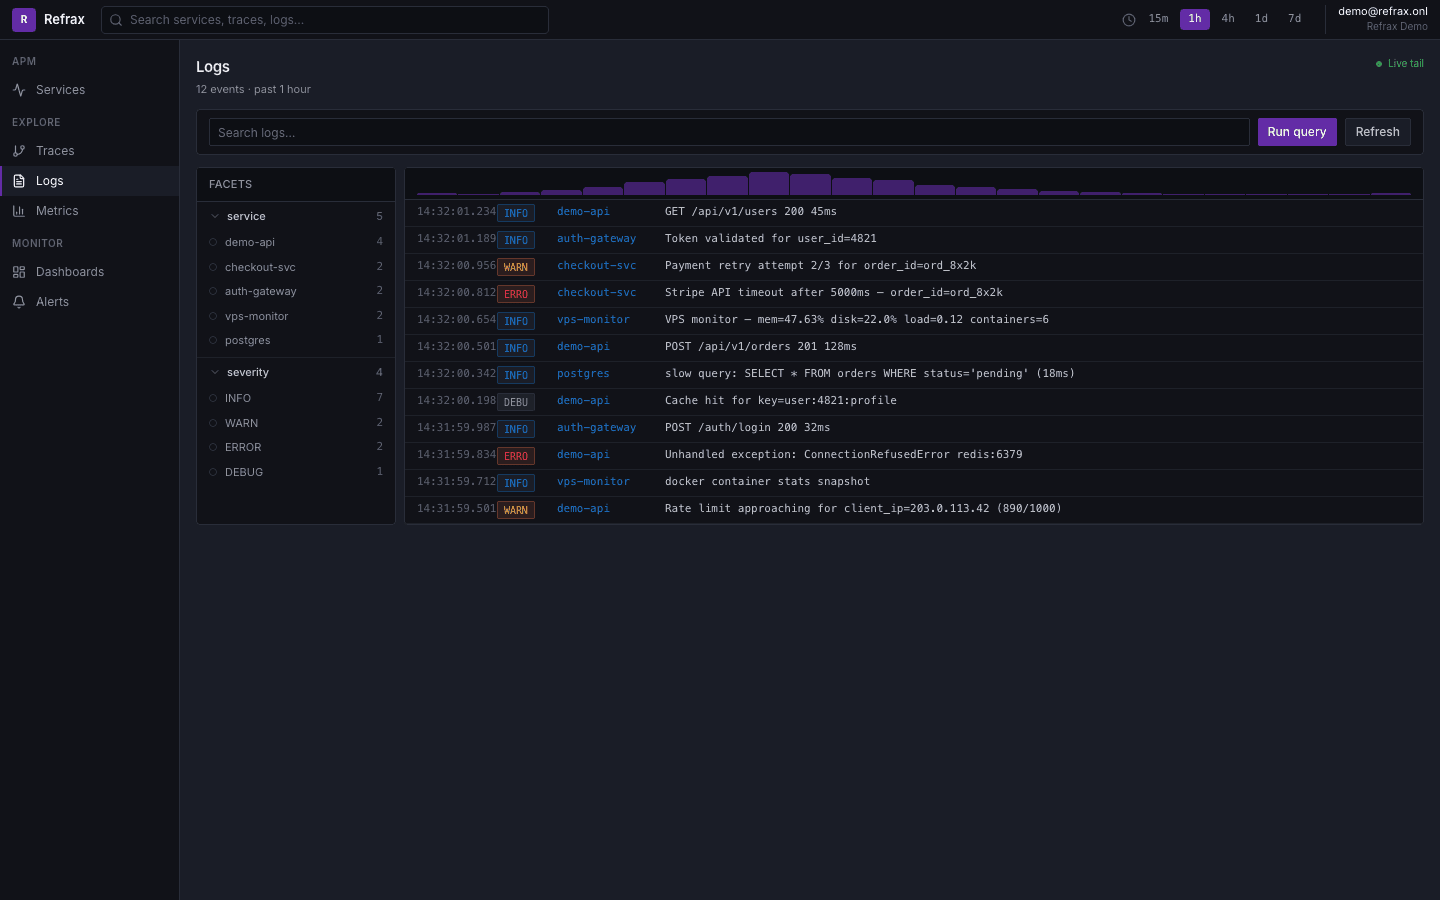Set time range to 1h
This screenshot has width=1440, height=900.
[1195, 19]
